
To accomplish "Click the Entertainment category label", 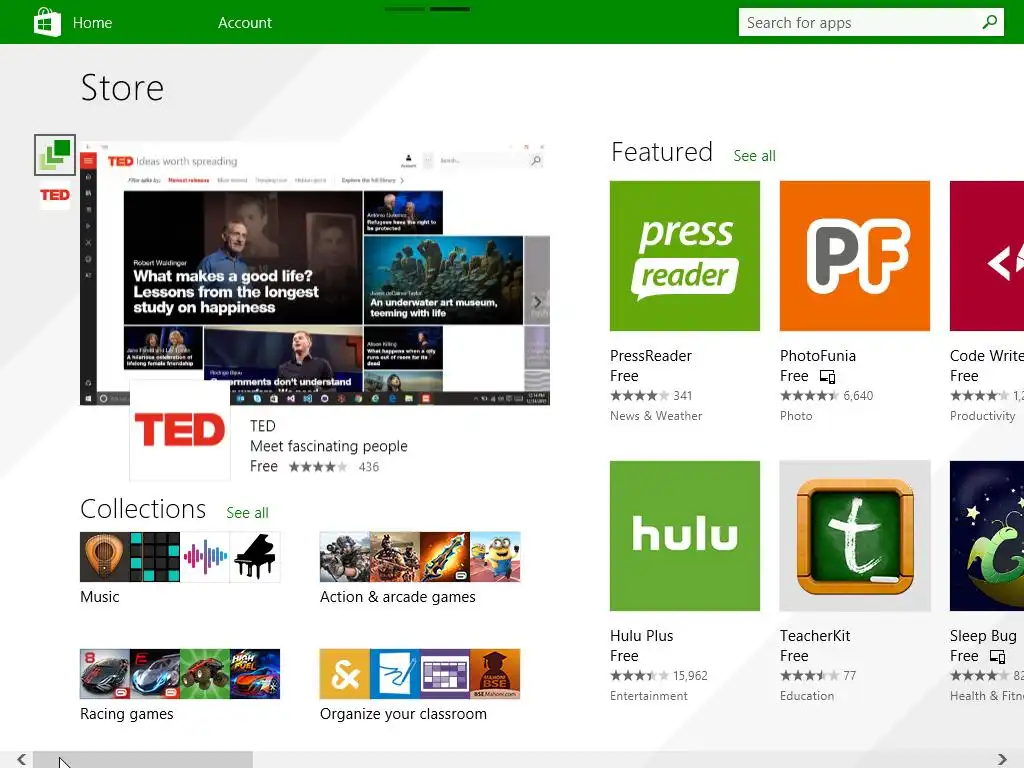I will click(648, 696).
